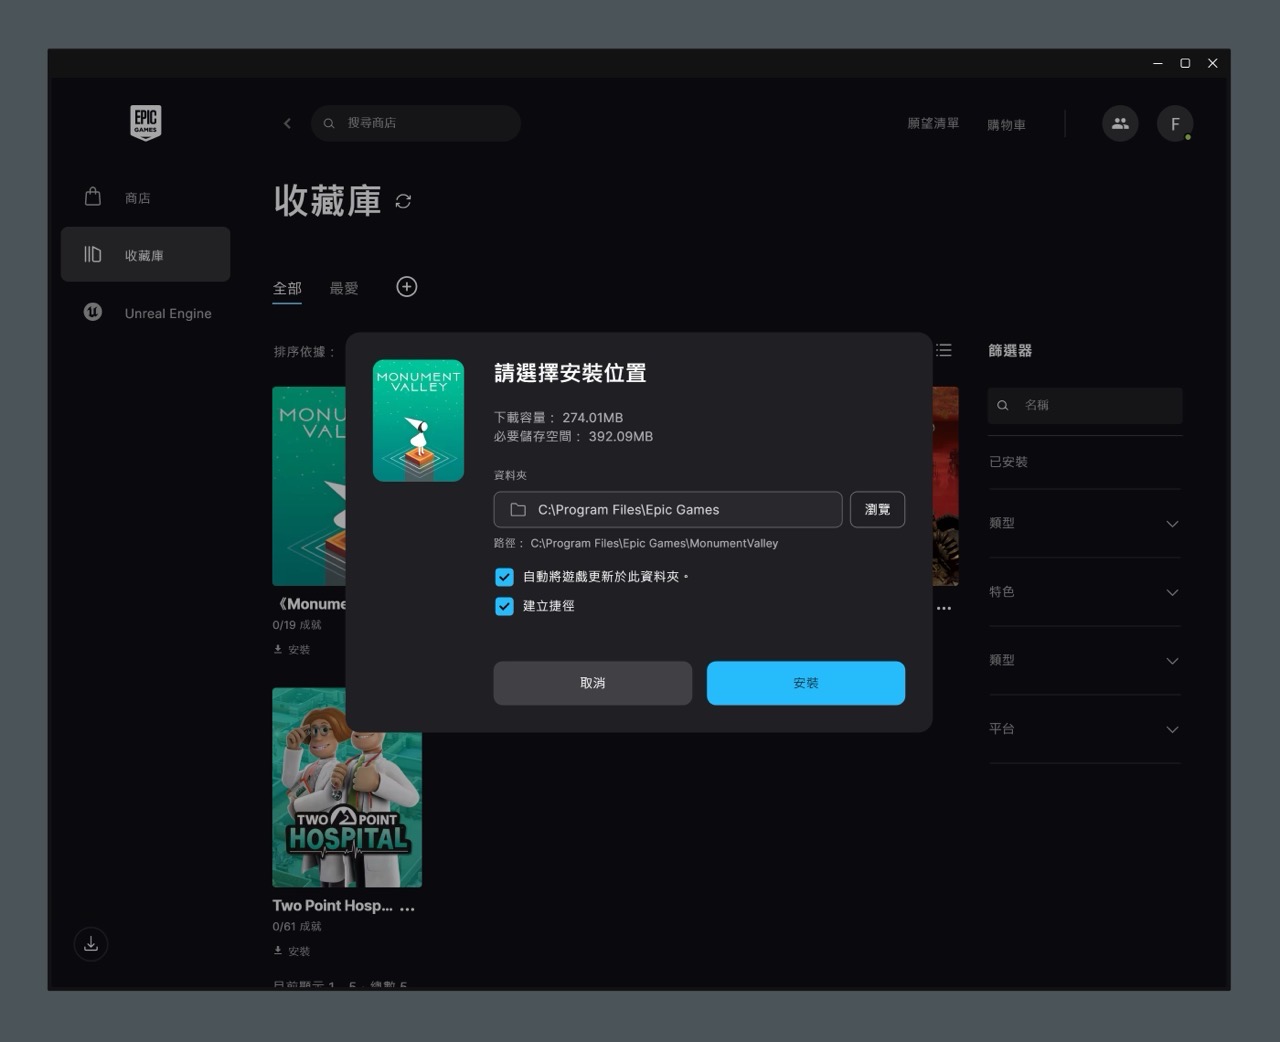Expand the 平台 filter dropdown

tap(1085, 729)
